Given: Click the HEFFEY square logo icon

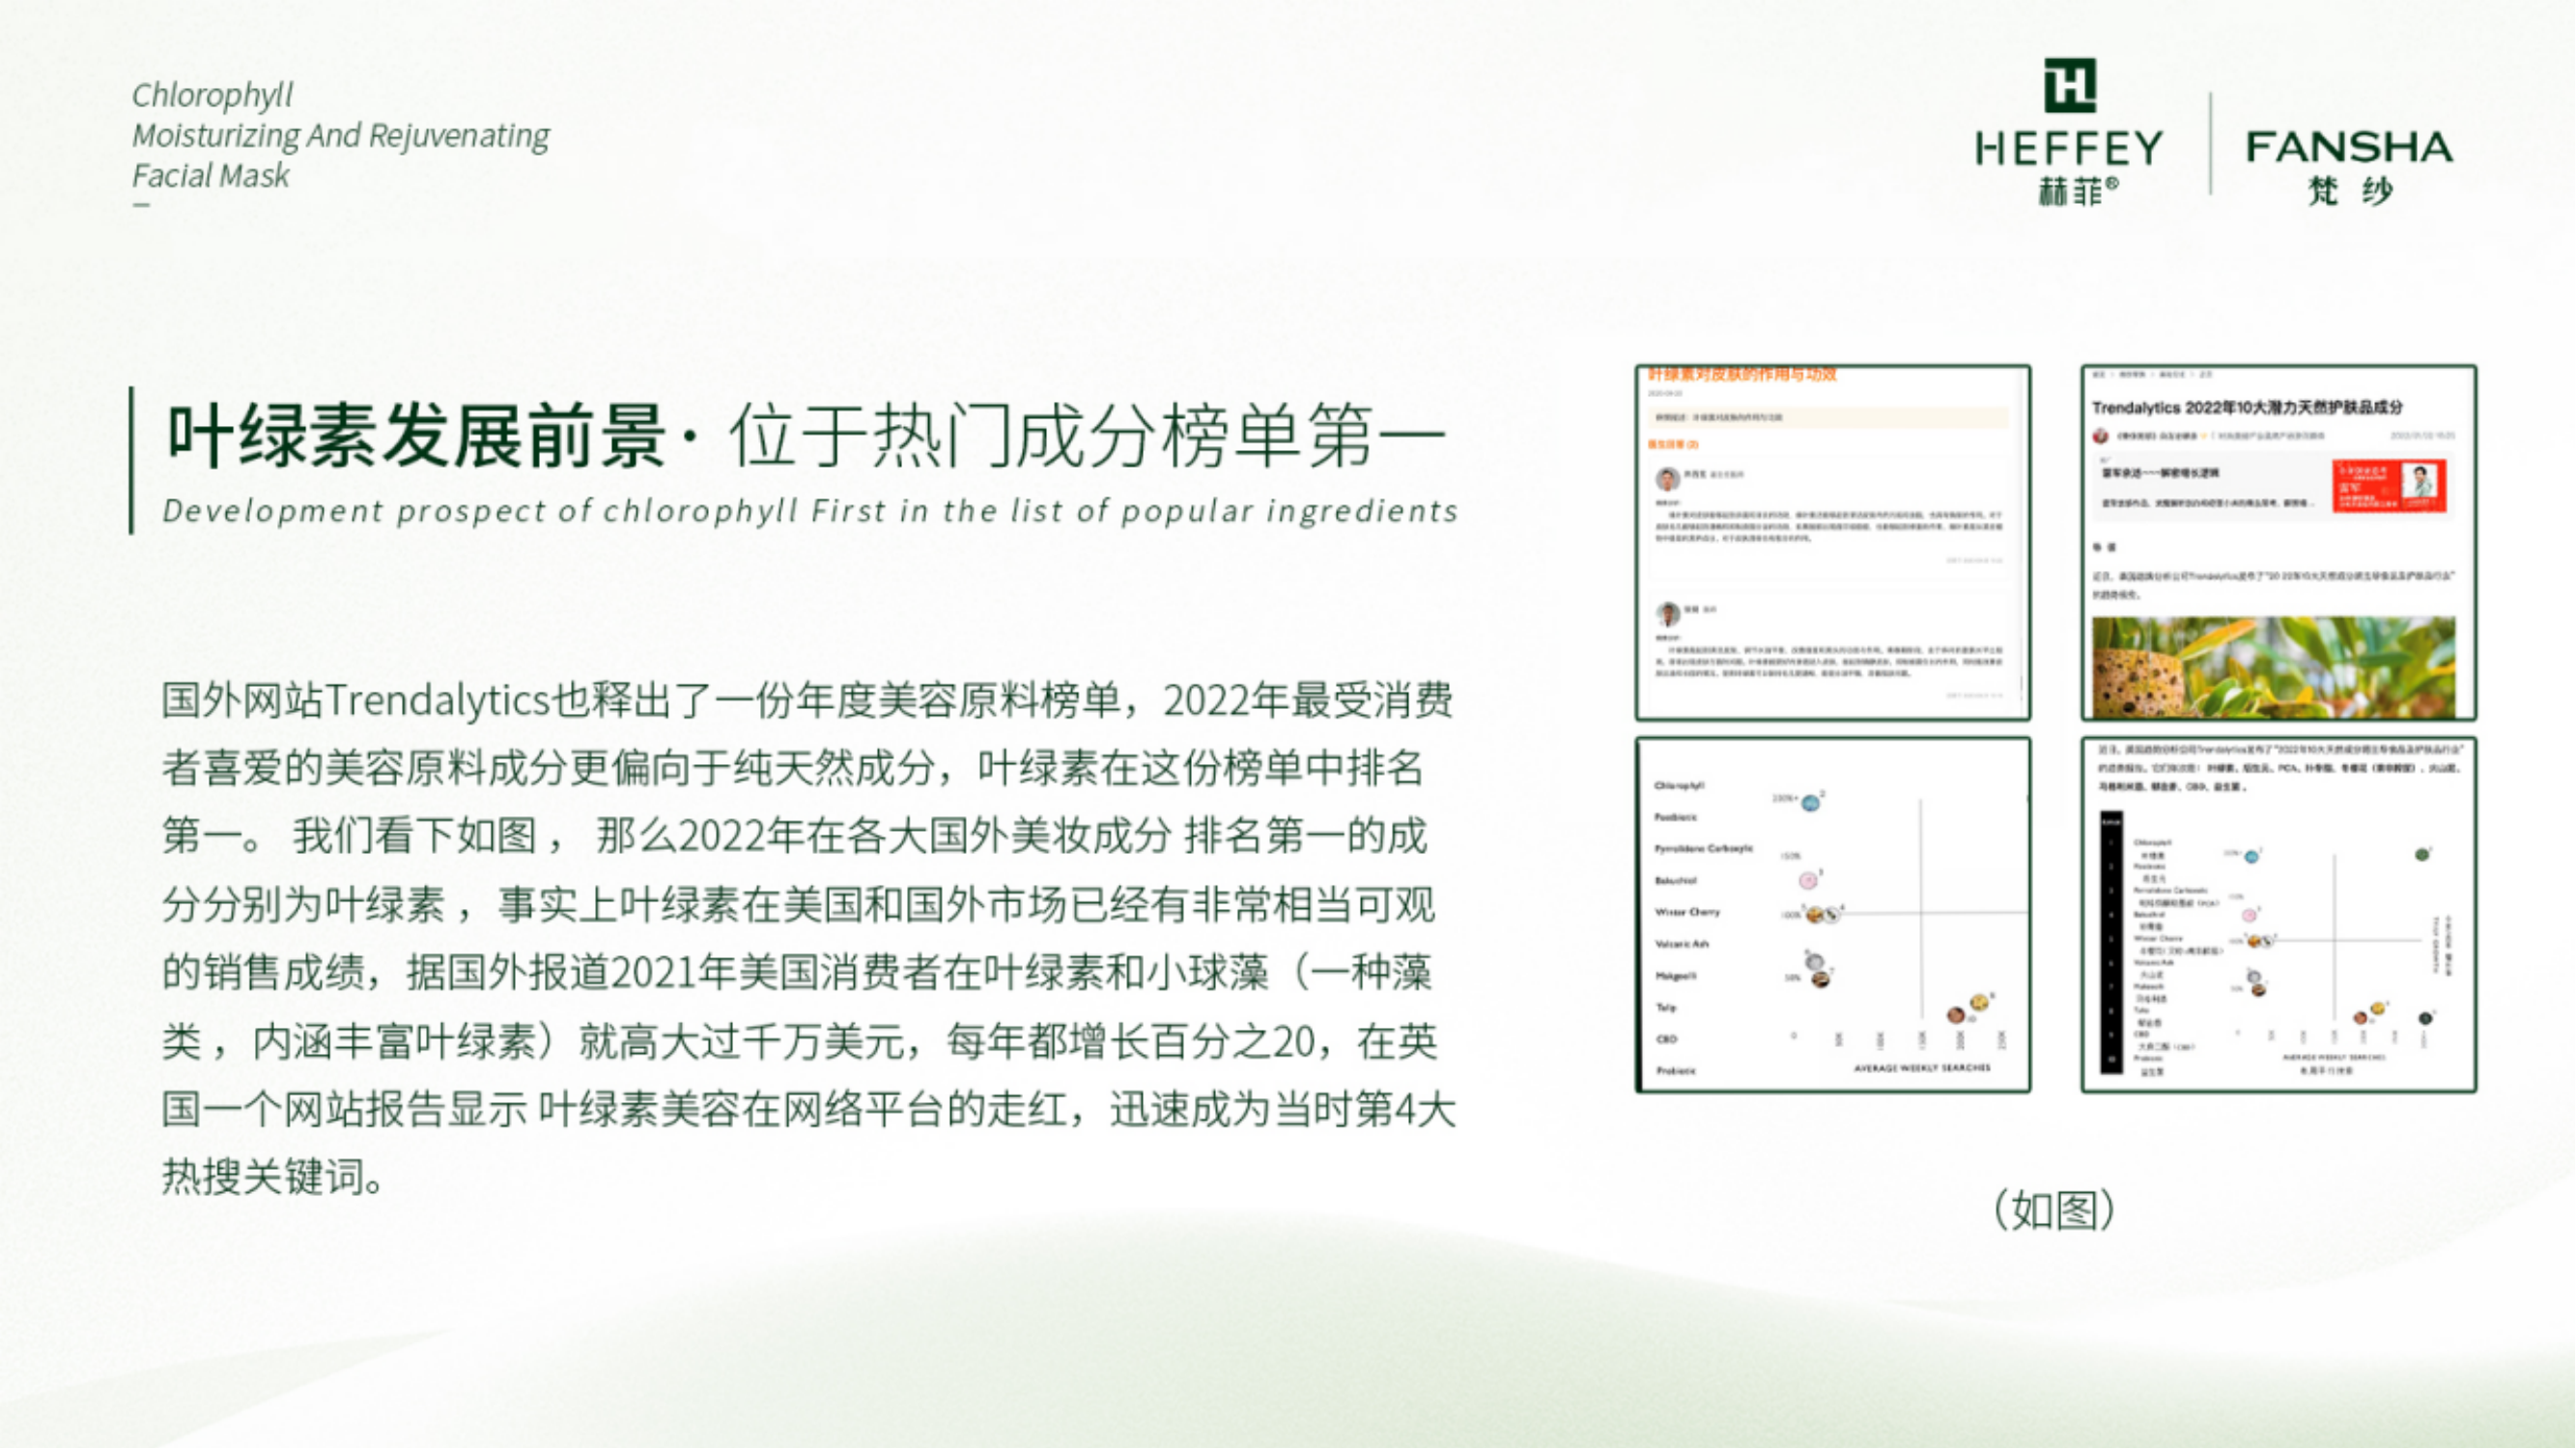Looking at the screenshot, I should (x=2069, y=85).
